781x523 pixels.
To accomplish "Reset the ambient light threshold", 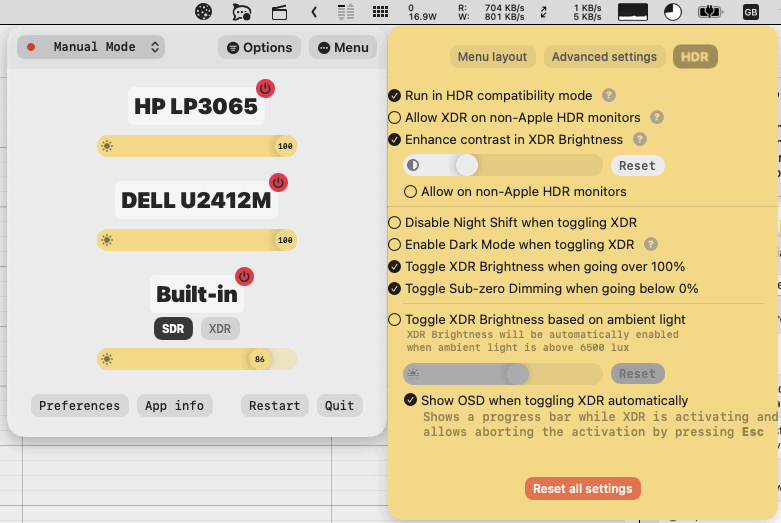I will click(x=638, y=374).
